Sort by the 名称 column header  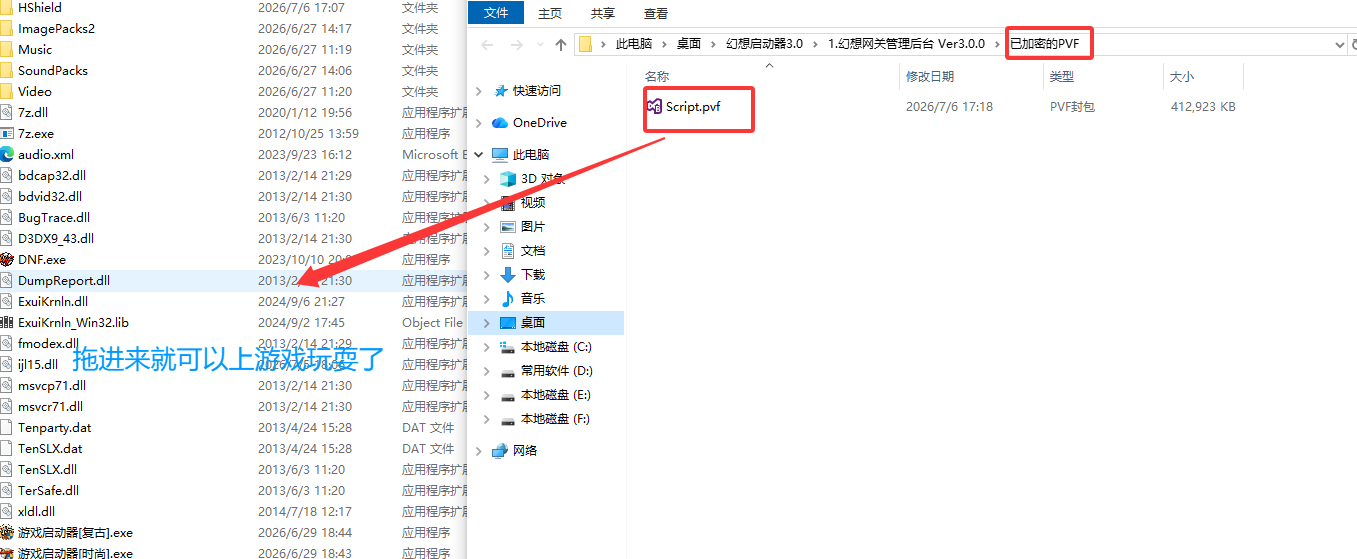coord(657,76)
